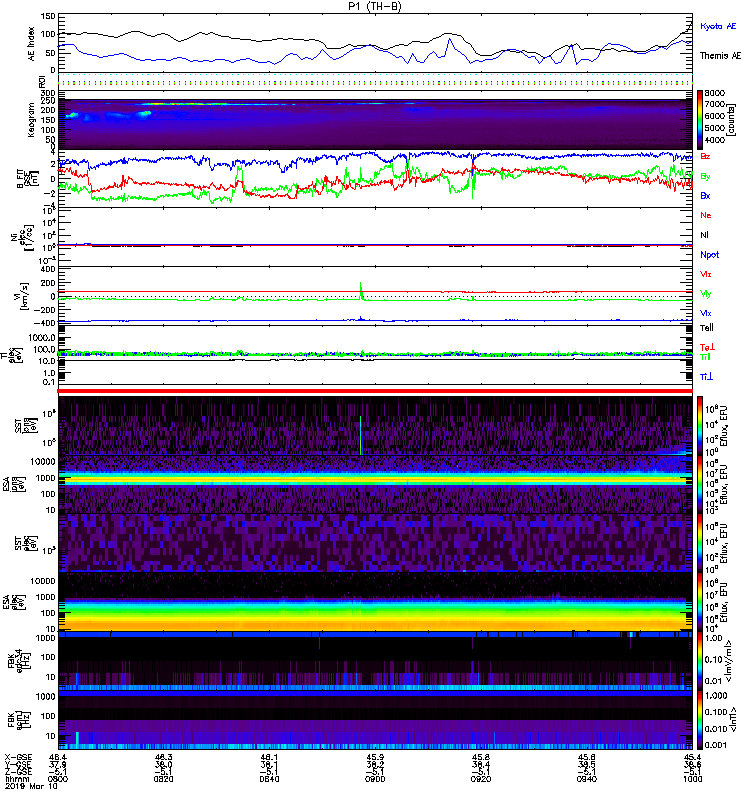Click the '1000' time tick label
The image size is (750, 800).
click(x=692, y=779)
